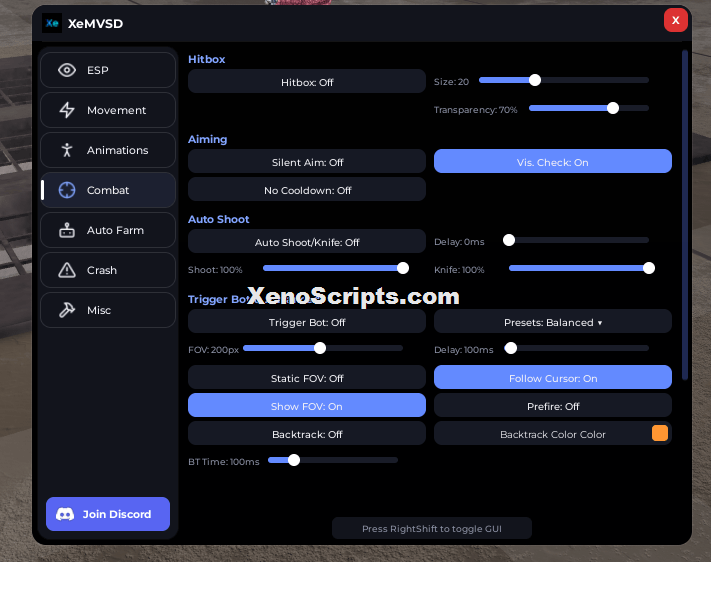Click the Join Discord button
Image resolution: width=711 pixels, height=592 pixels.
(x=108, y=514)
